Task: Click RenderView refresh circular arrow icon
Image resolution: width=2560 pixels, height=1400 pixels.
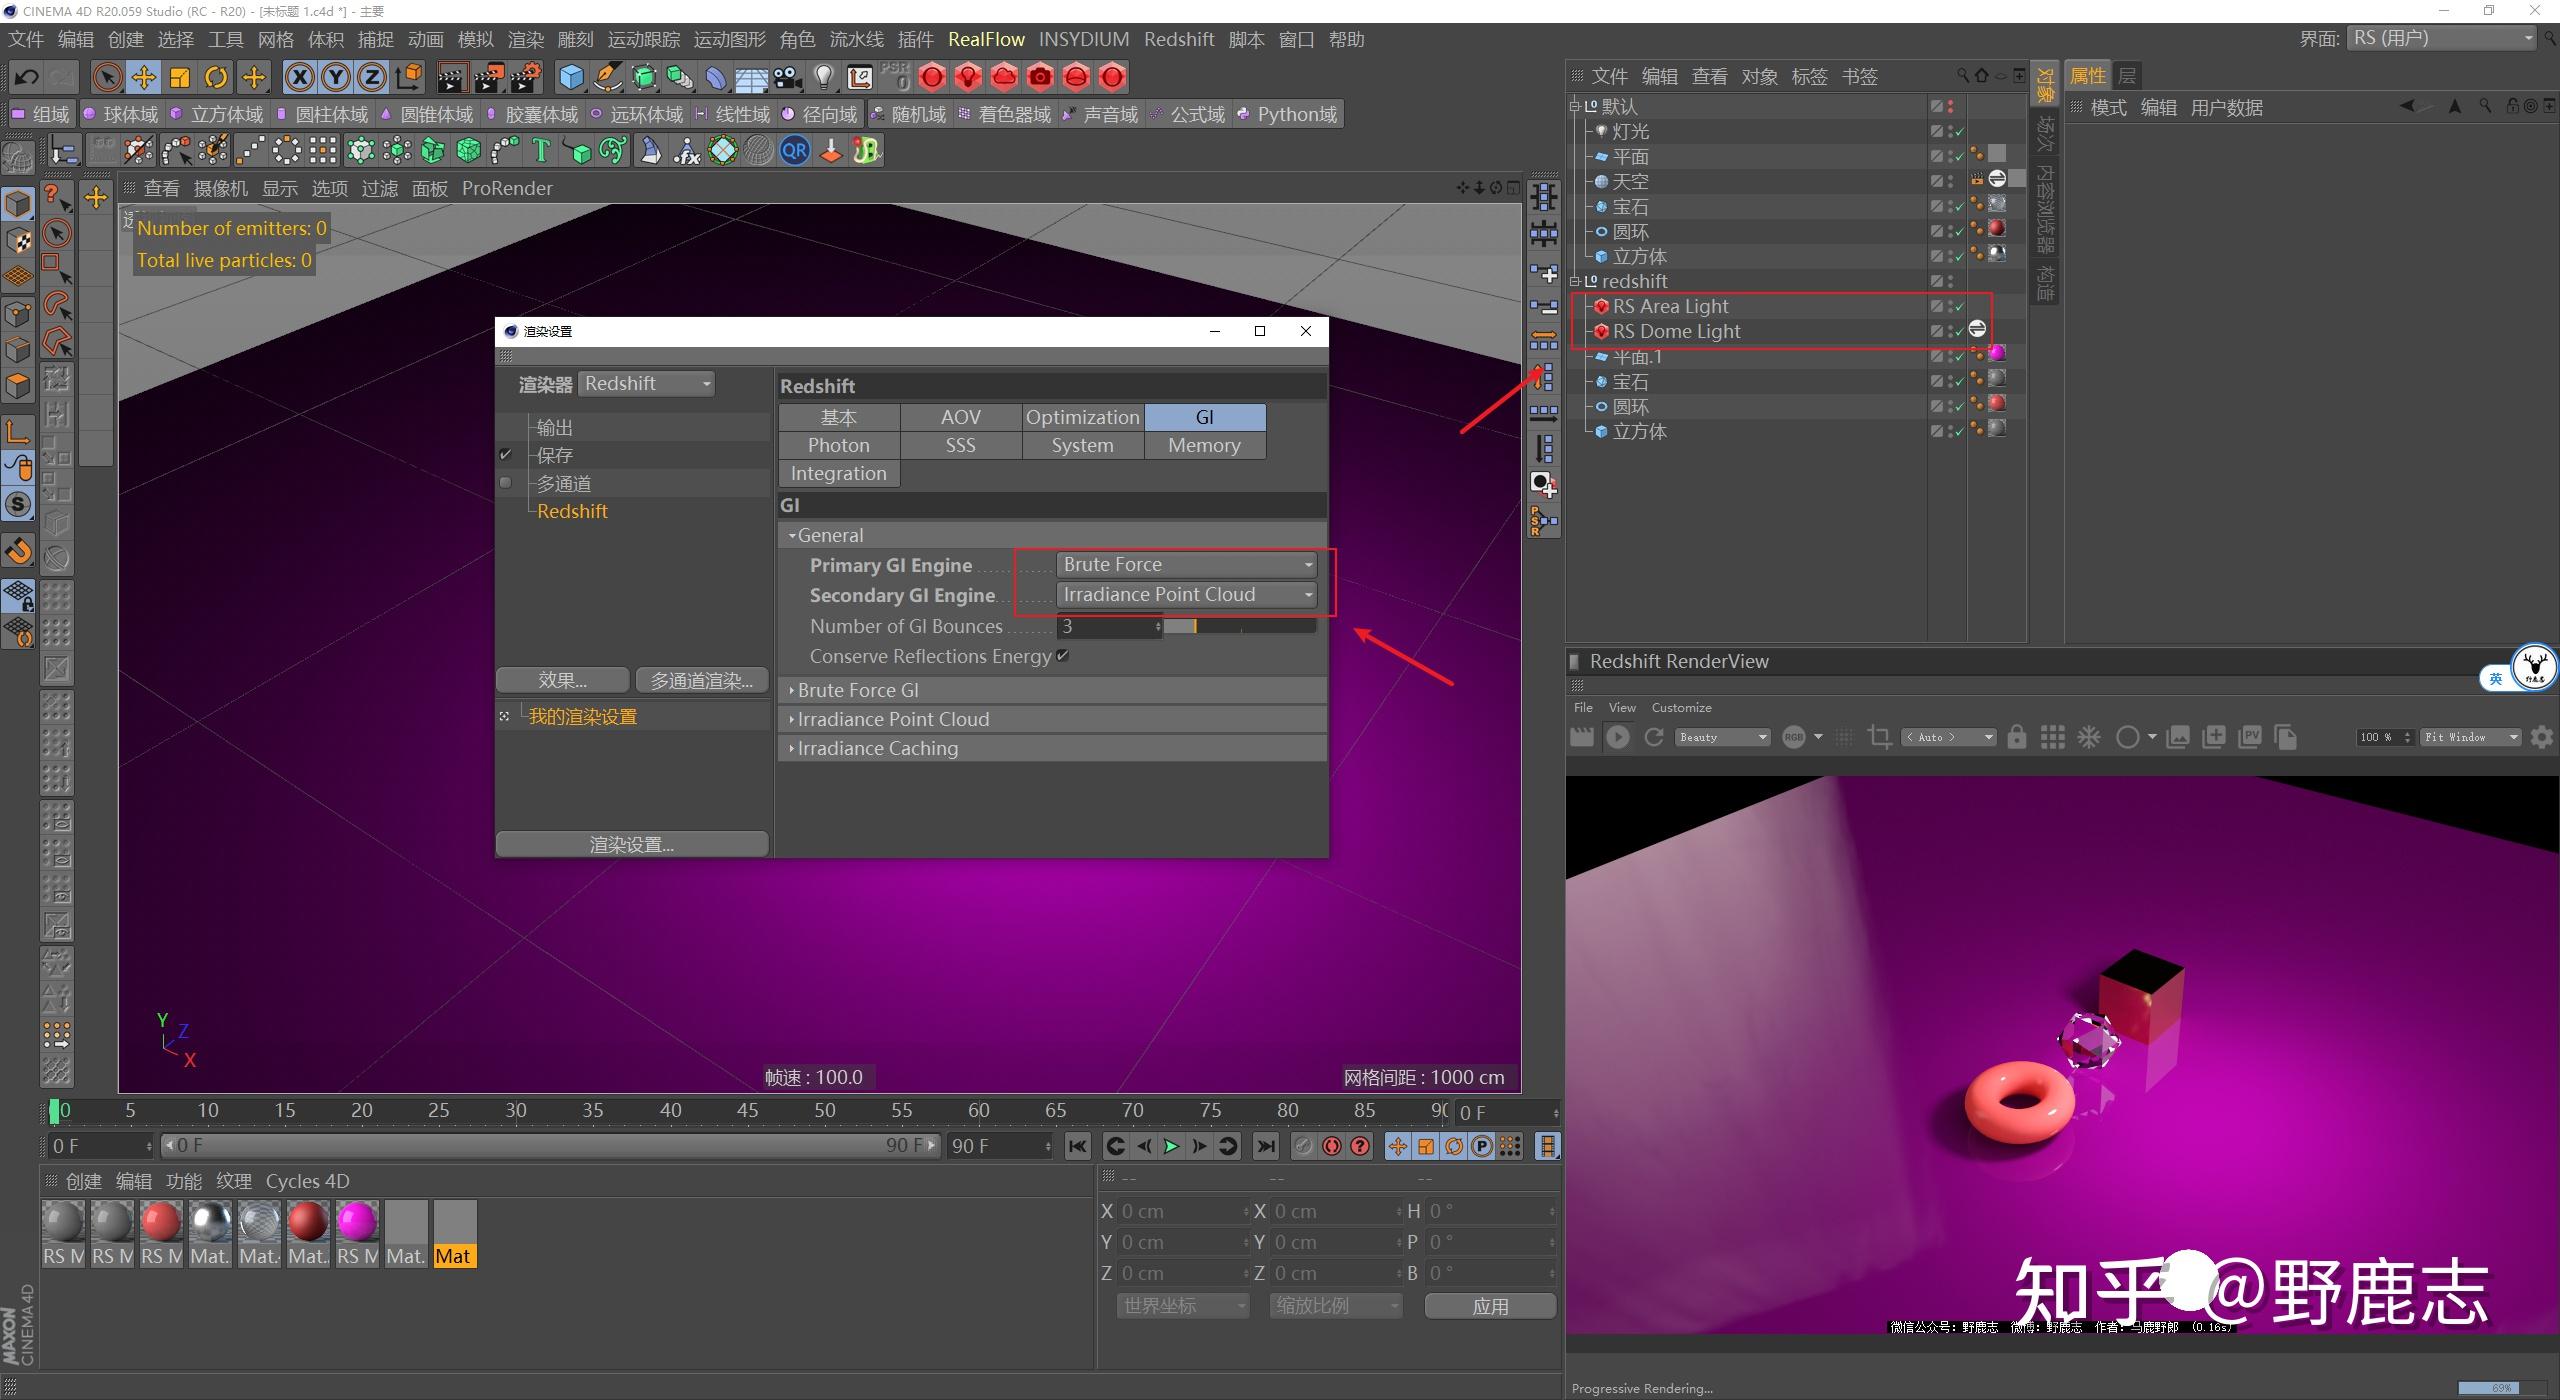Action: 1653,737
